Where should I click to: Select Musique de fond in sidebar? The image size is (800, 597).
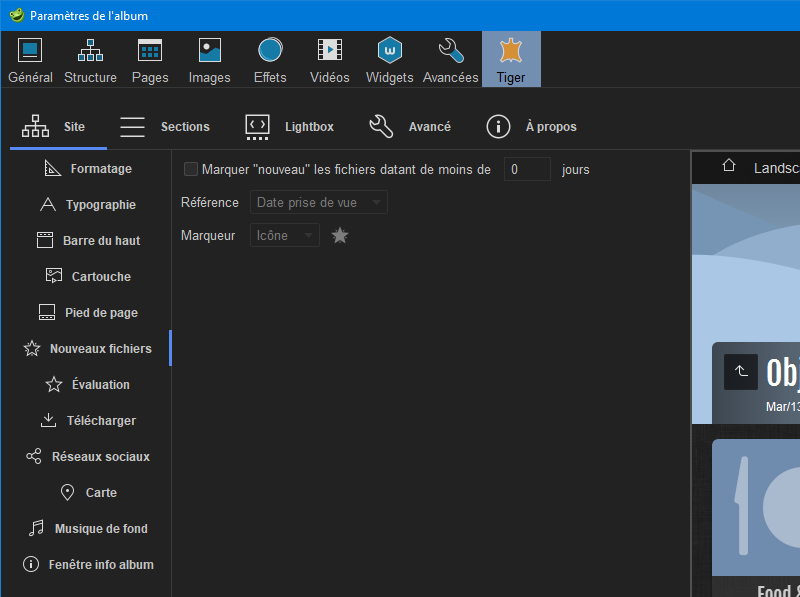click(87, 529)
